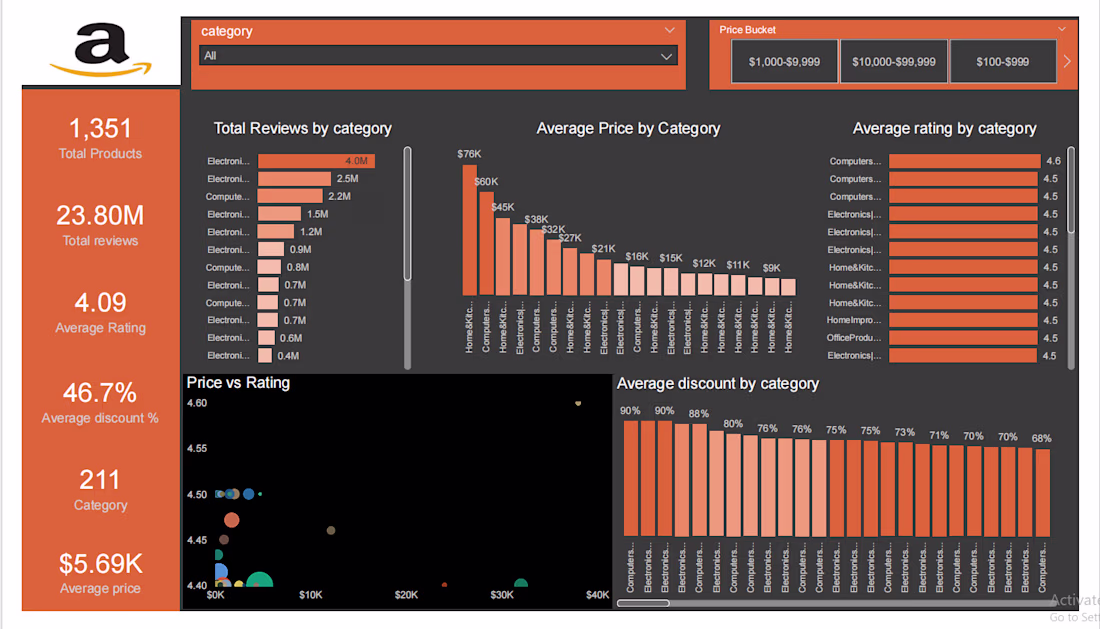
Task: Click the $5.69K Average price card
Action: coord(100,574)
